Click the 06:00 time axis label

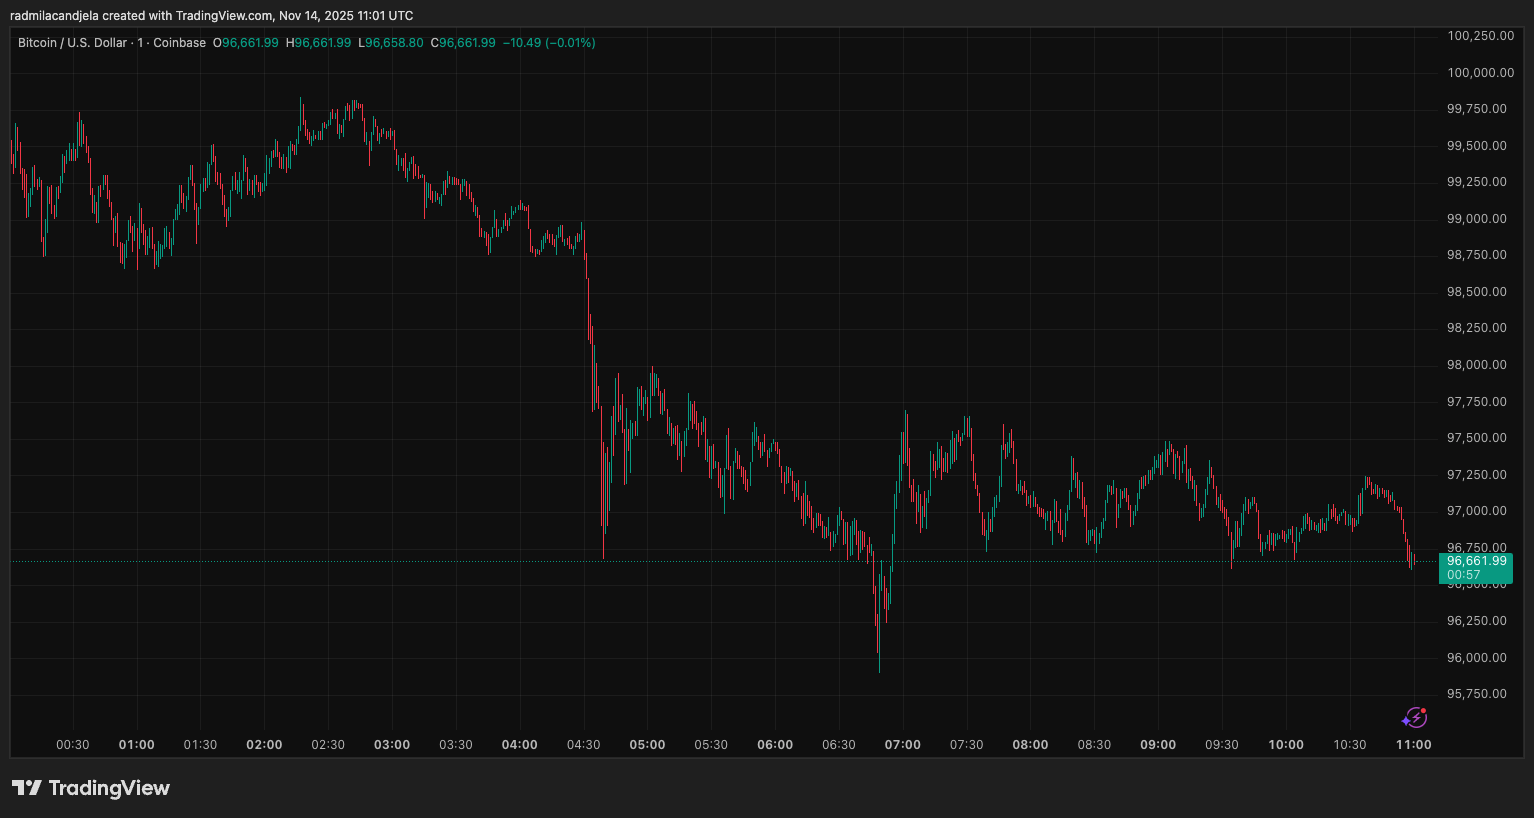tap(775, 744)
